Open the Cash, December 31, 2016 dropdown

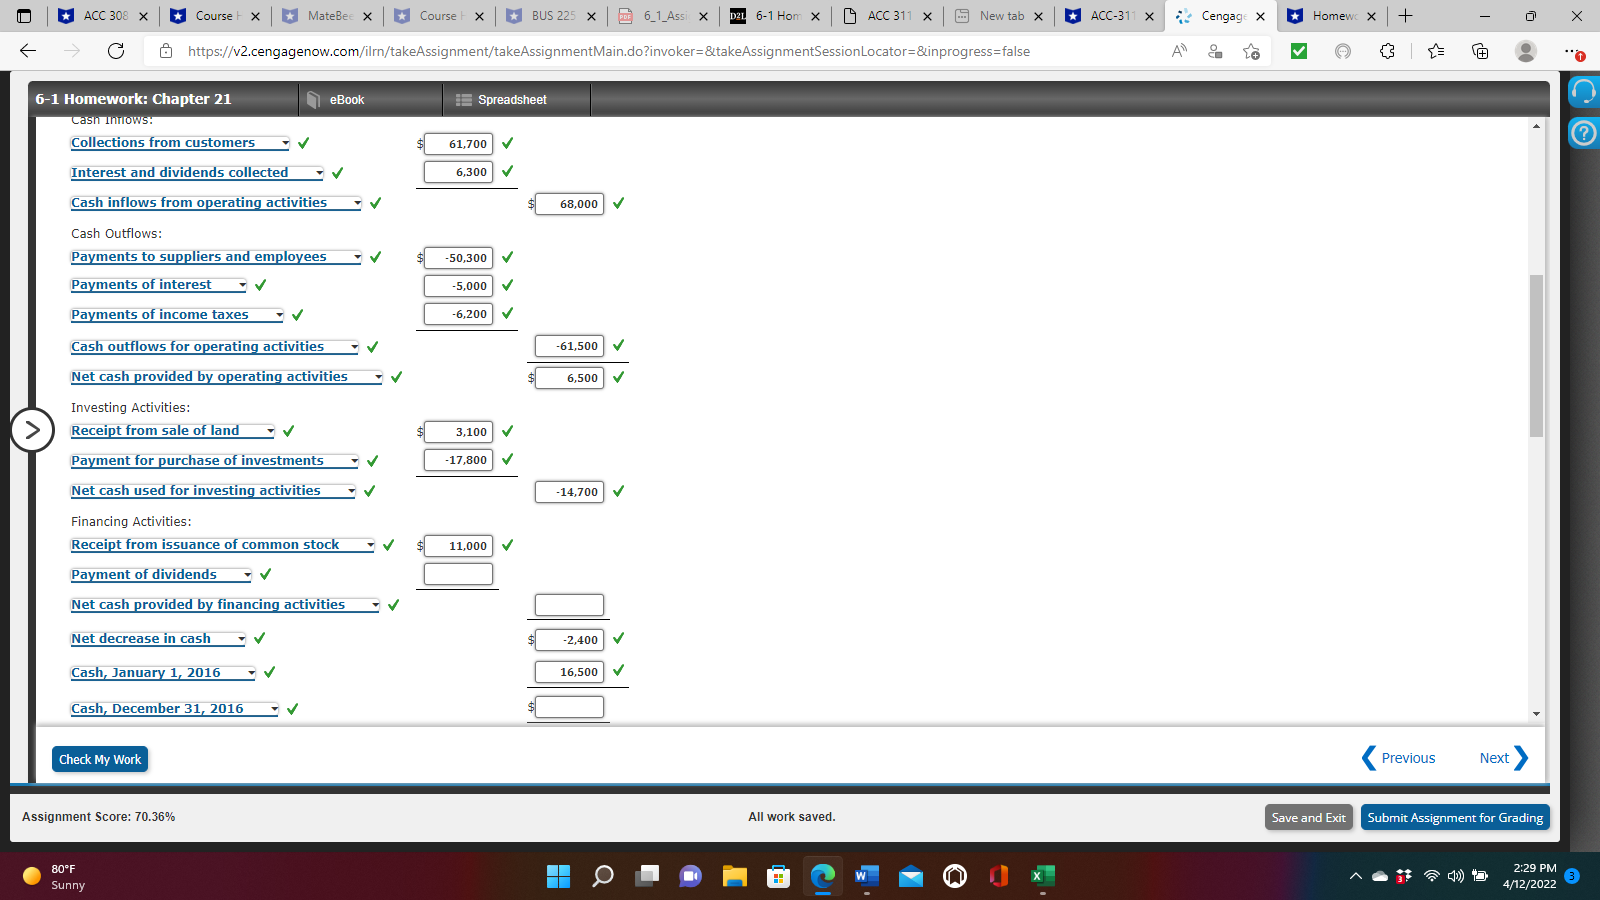(x=273, y=708)
